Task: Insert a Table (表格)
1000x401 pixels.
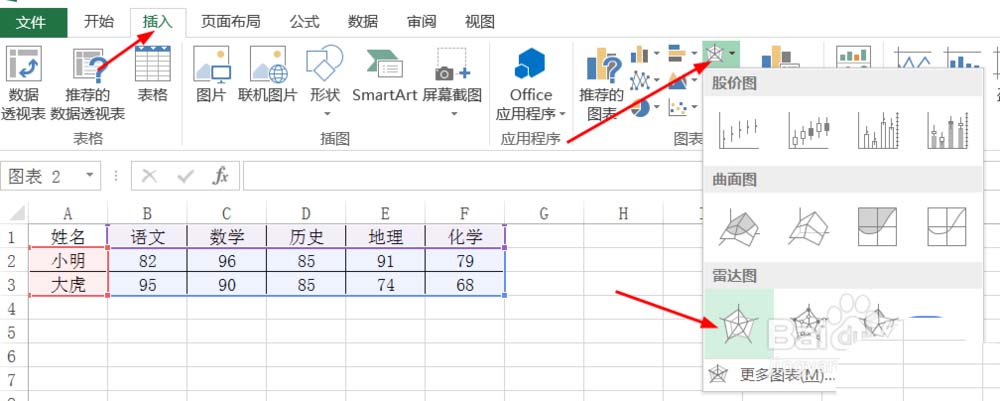Action: pos(153,75)
